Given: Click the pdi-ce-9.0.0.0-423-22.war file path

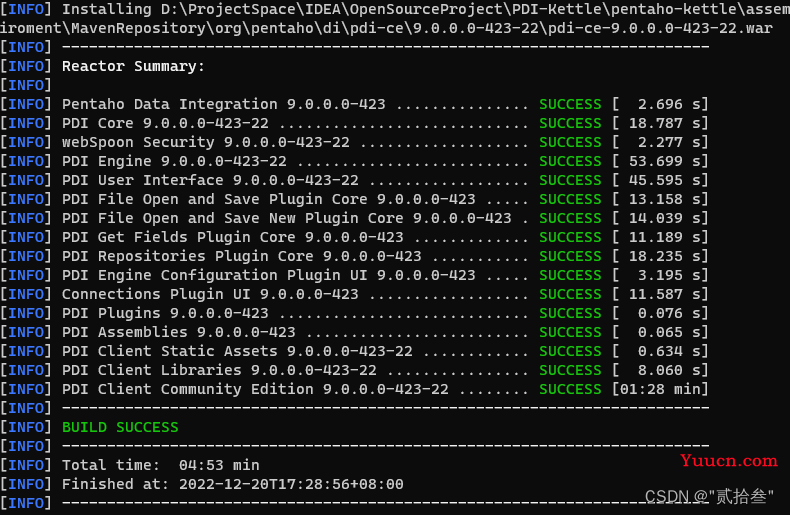Looking at the screenshot, I should pos(660,28).
